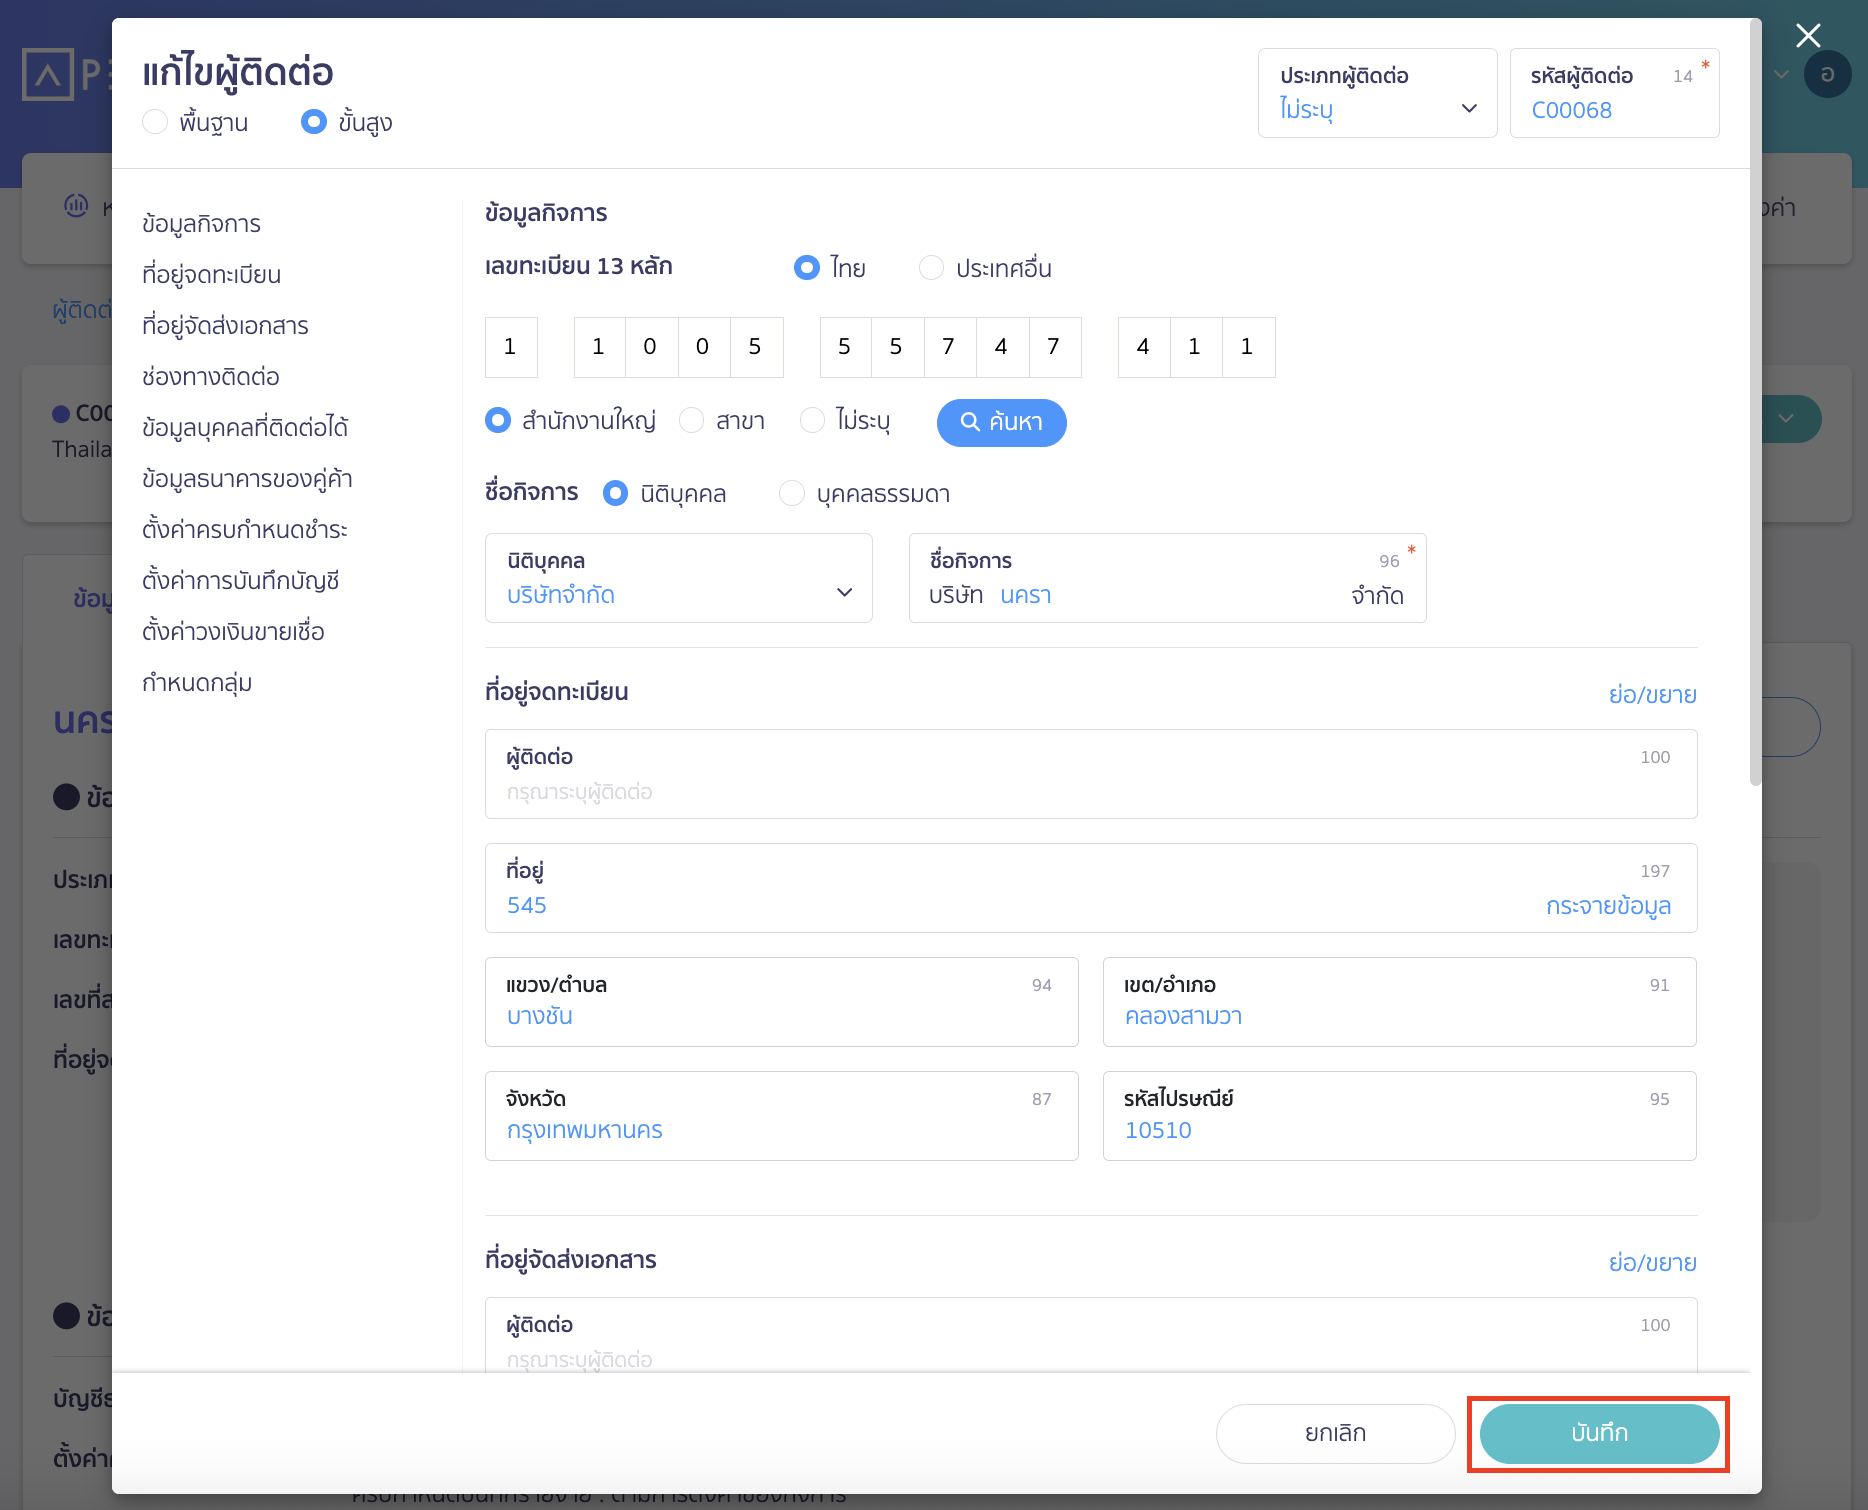Image resolution: width=1868 pixels, height=1510 pixels.
Task: Select บุคคลธรรมดา radio option
Action: (791, 494)
